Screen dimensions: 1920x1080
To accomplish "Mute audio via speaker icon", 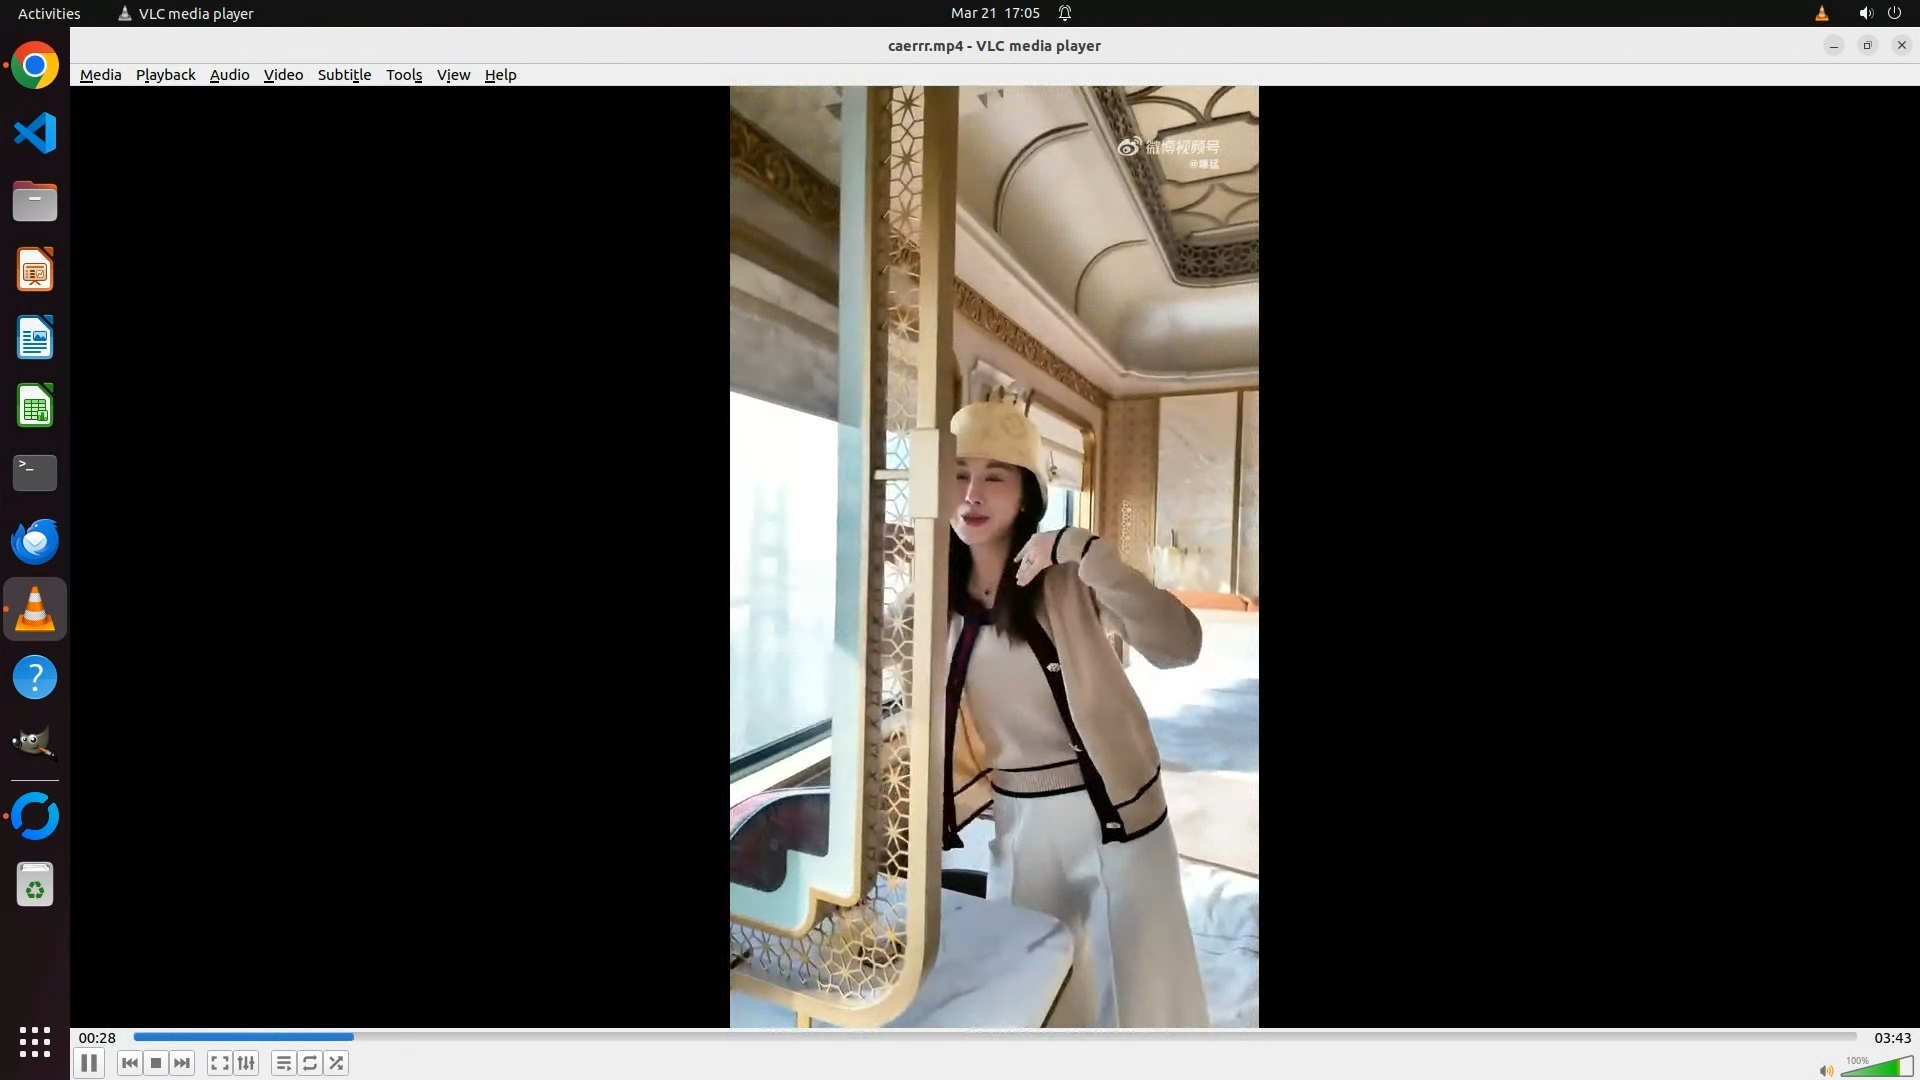I will [x=1826, y=1071].
